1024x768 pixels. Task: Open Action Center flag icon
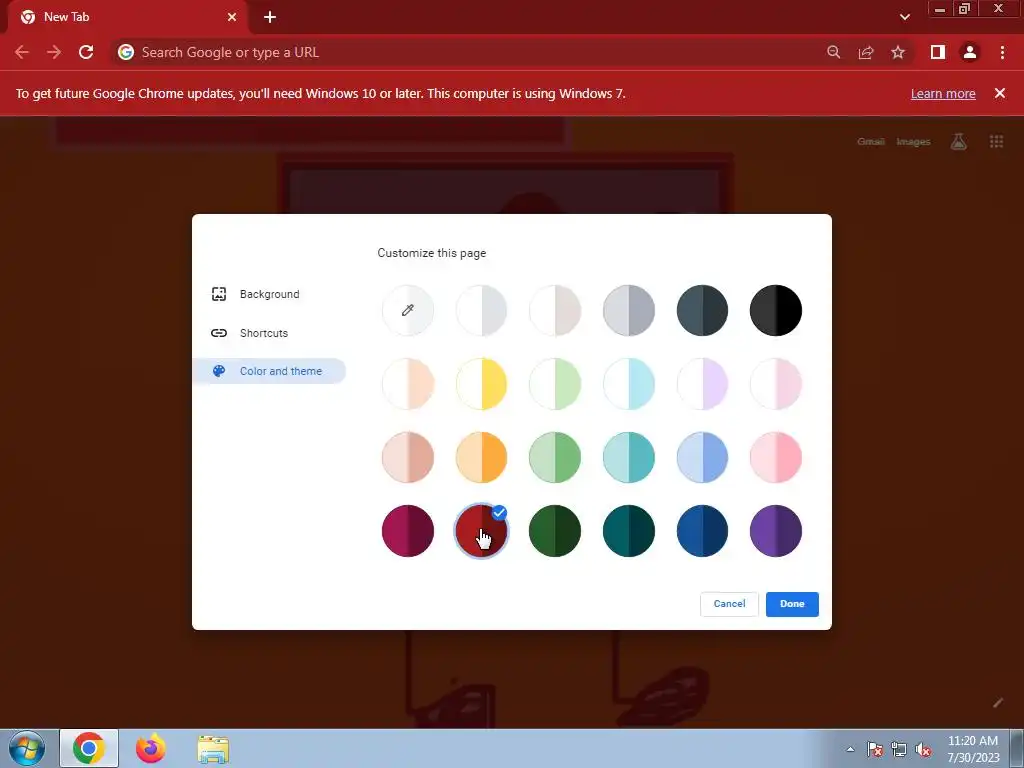click(874, 749)
